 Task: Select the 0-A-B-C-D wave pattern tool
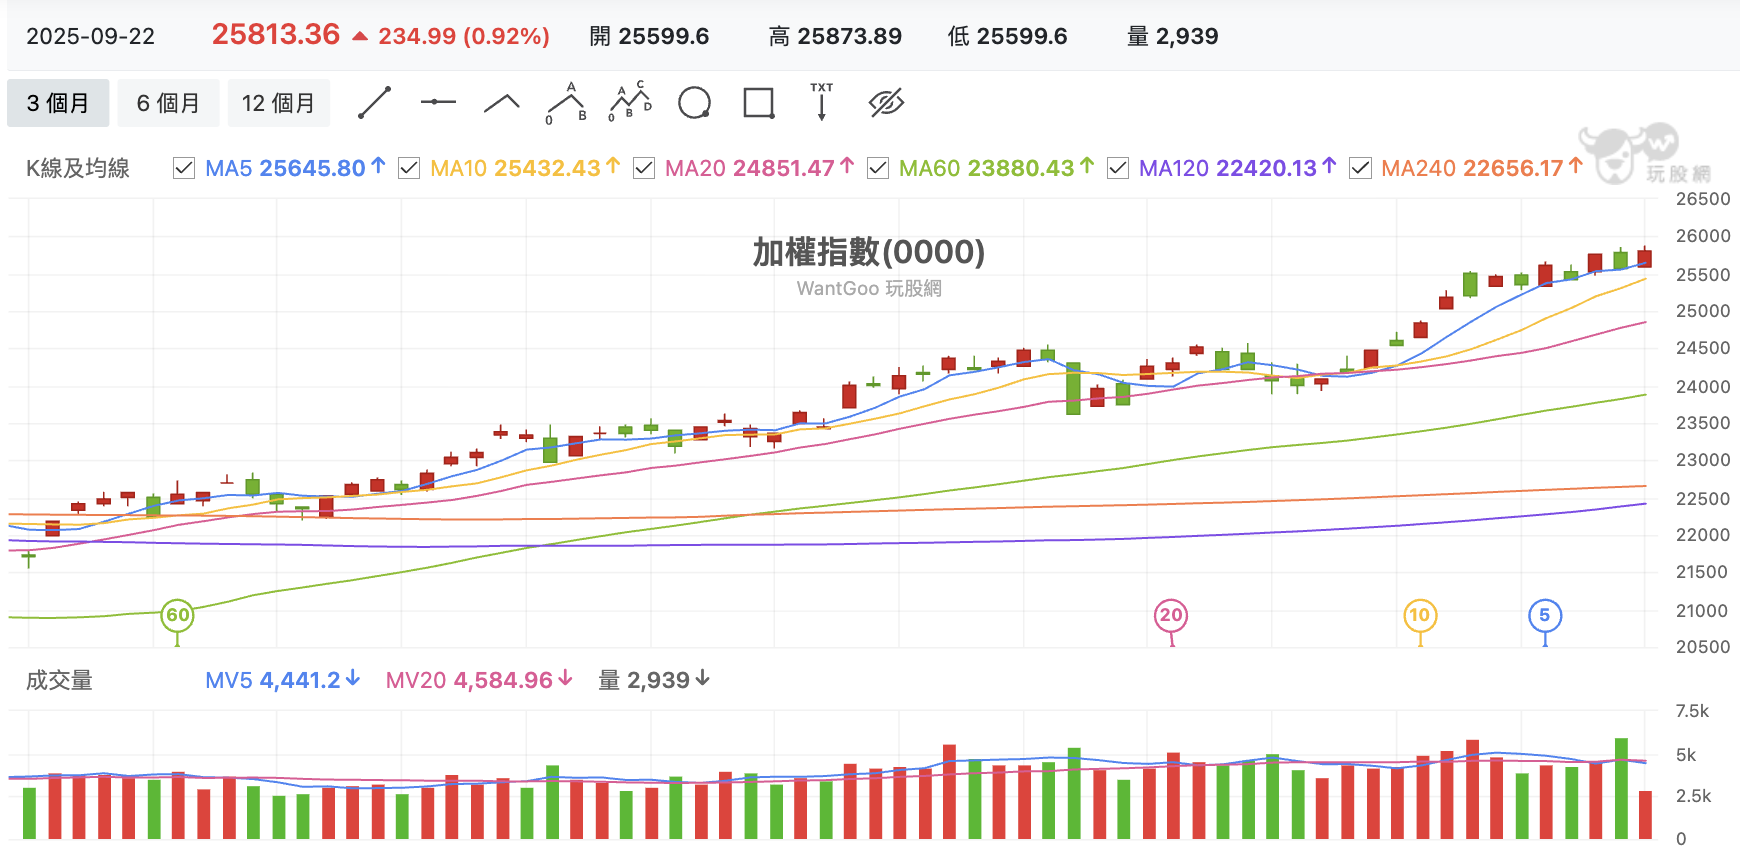[630, 102]
